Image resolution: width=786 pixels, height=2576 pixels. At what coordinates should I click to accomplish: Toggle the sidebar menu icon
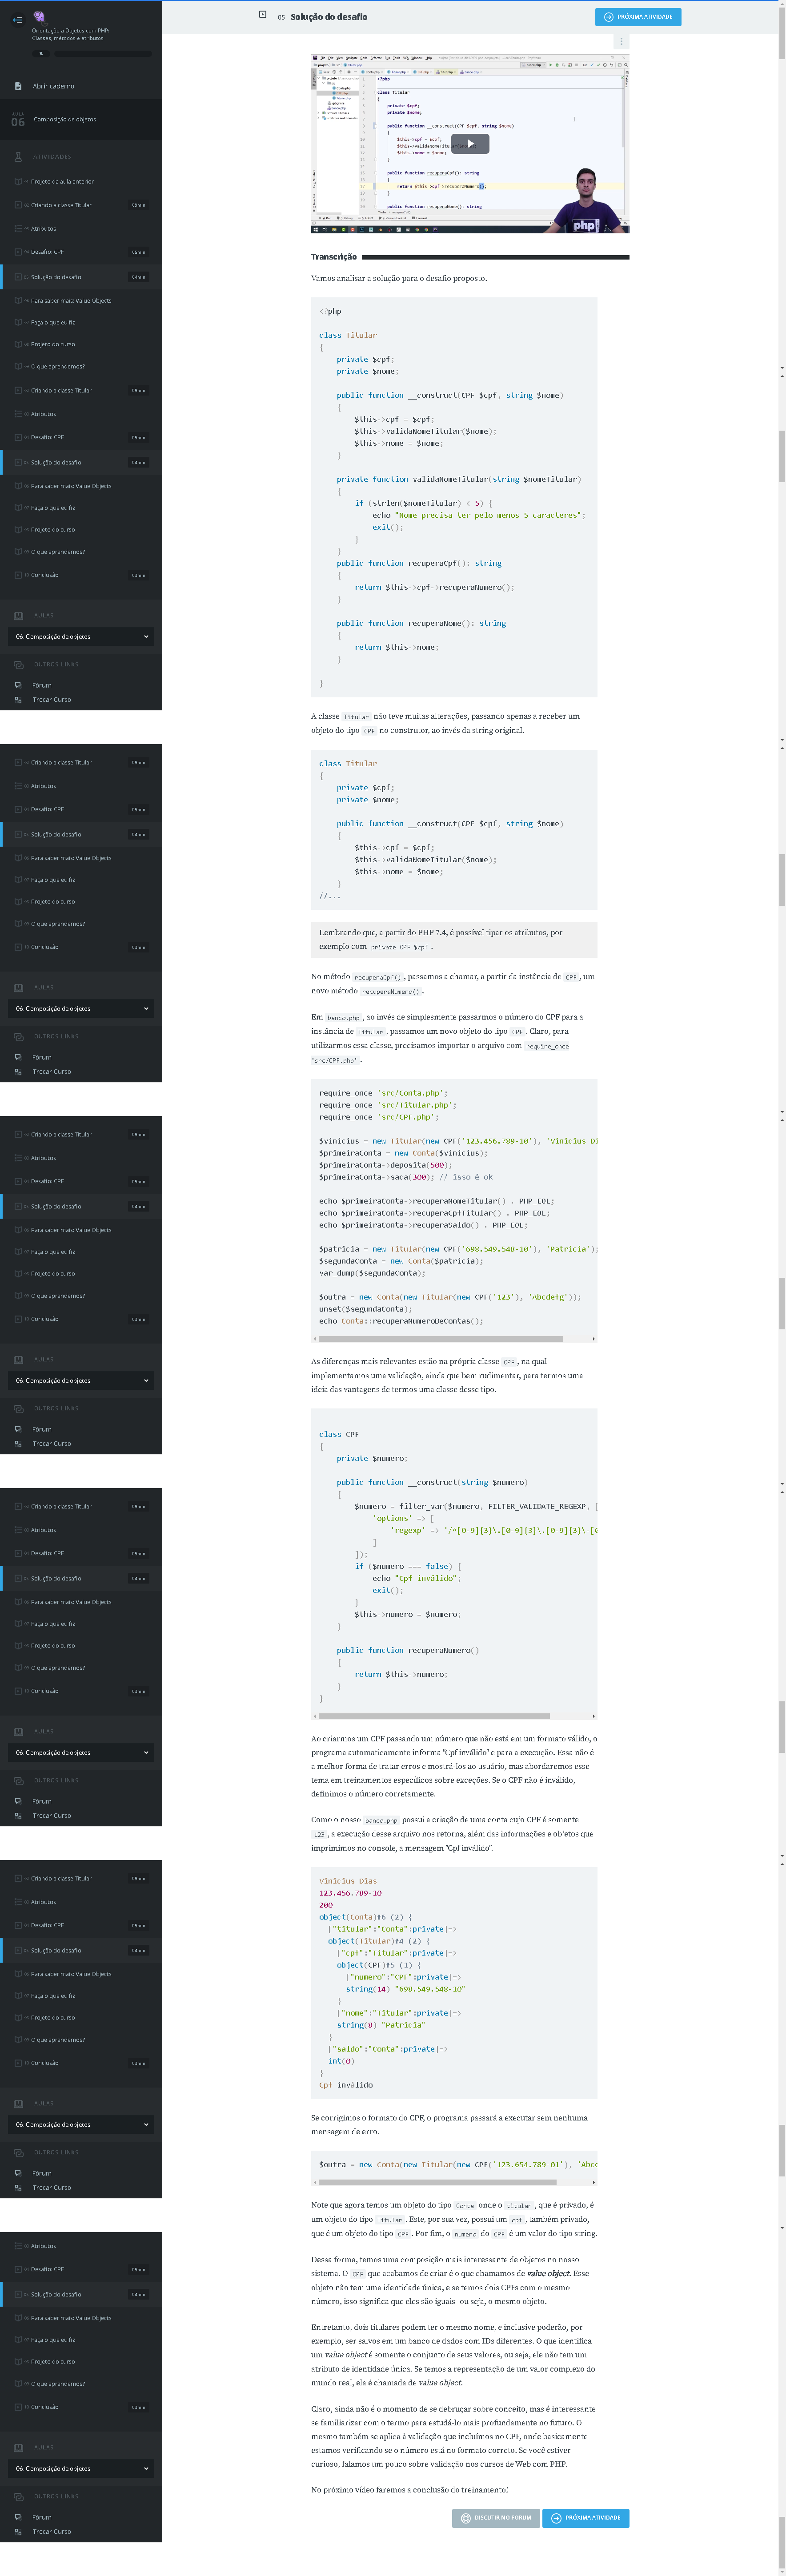click(x=17, y=19)
